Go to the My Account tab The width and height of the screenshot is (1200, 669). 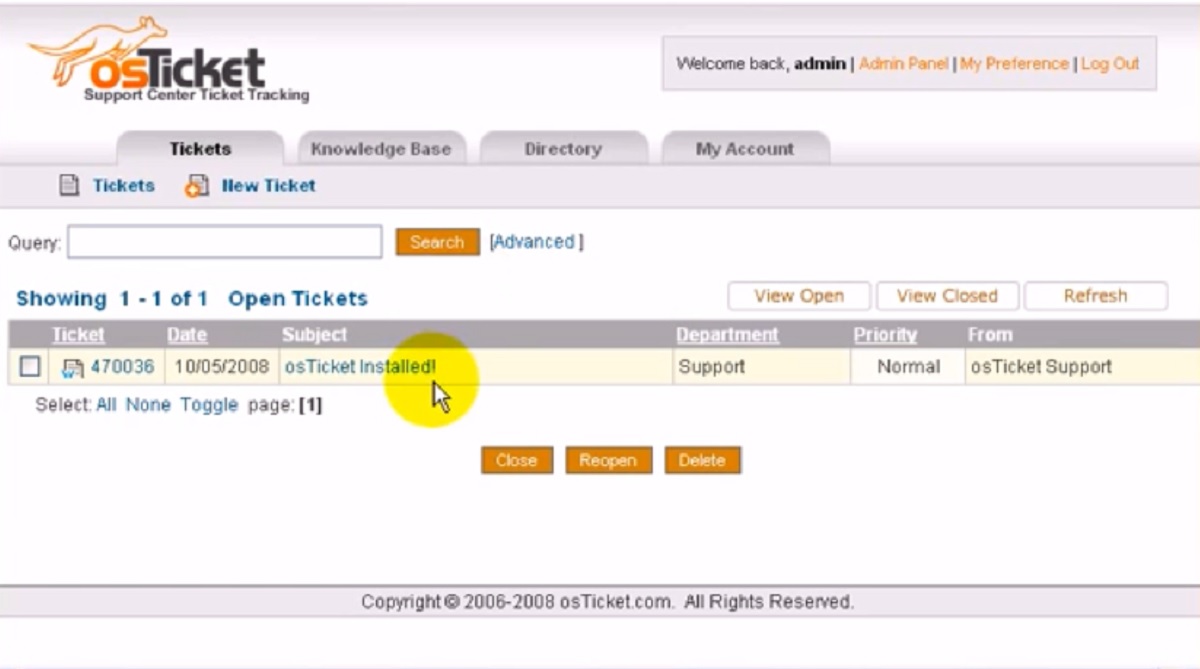[x=744, y=149]
